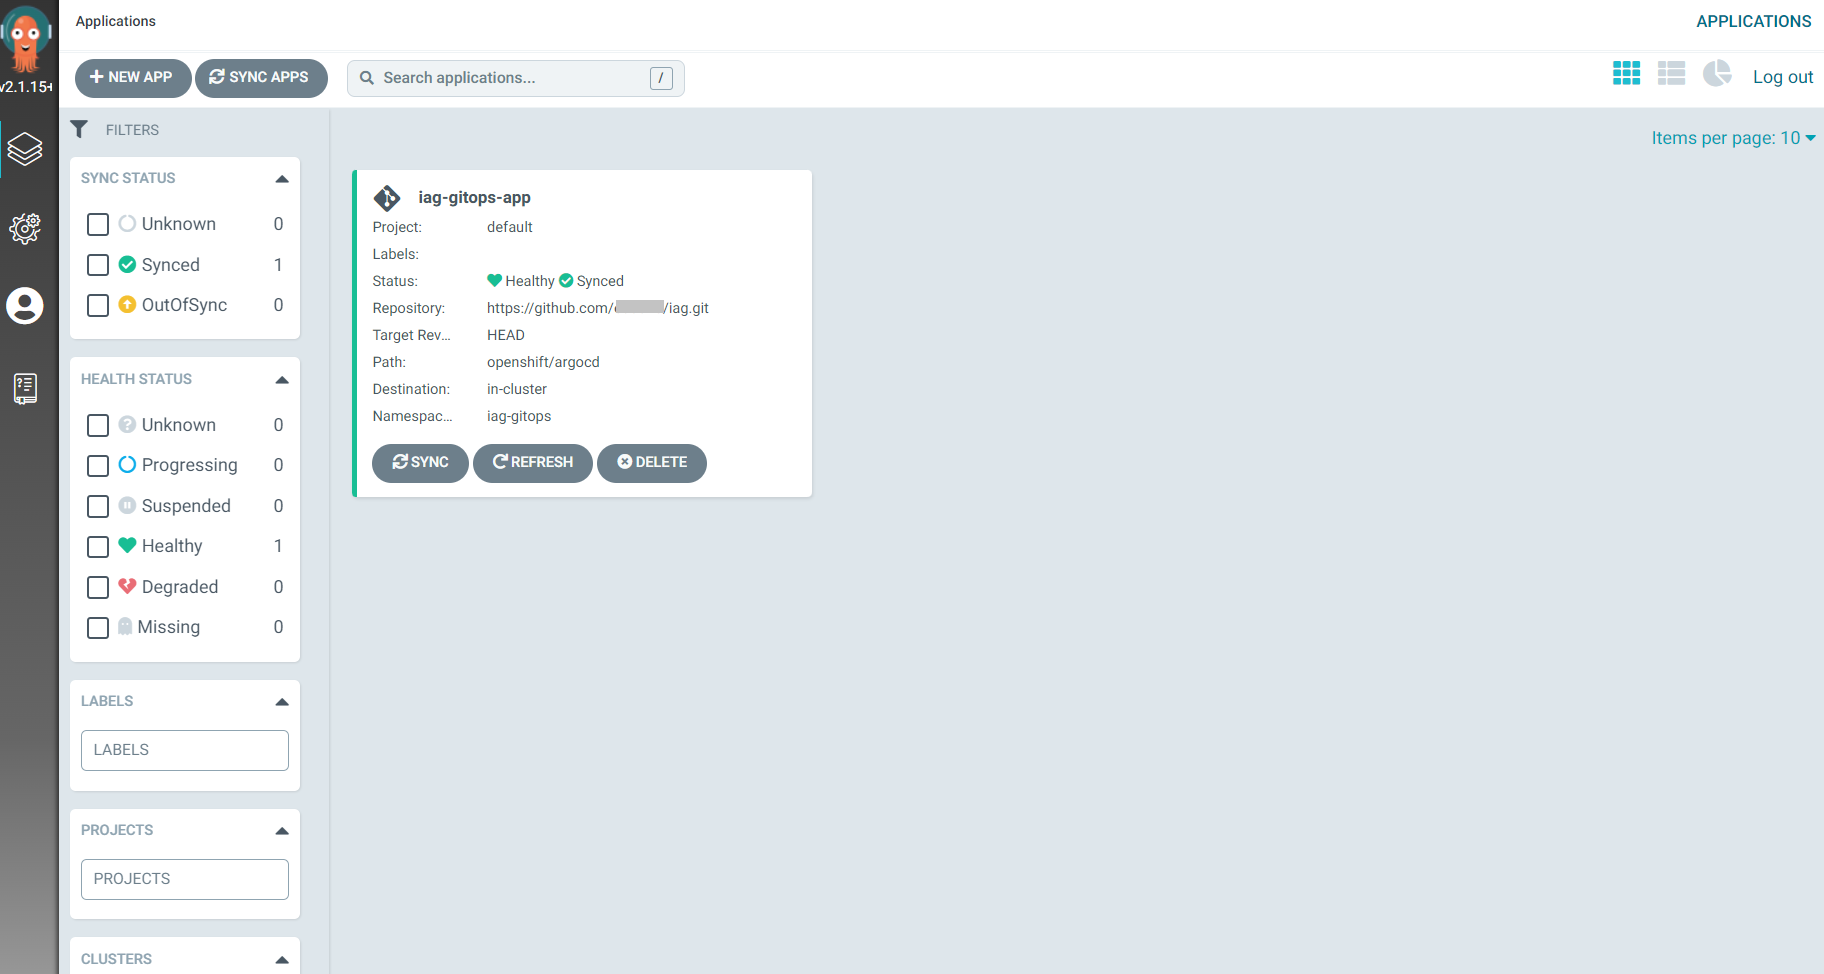Image resolution: width=1824 pixels, height=974 pixels.
Task: Open the iag-gitops-app title
Action: [474, 198]
